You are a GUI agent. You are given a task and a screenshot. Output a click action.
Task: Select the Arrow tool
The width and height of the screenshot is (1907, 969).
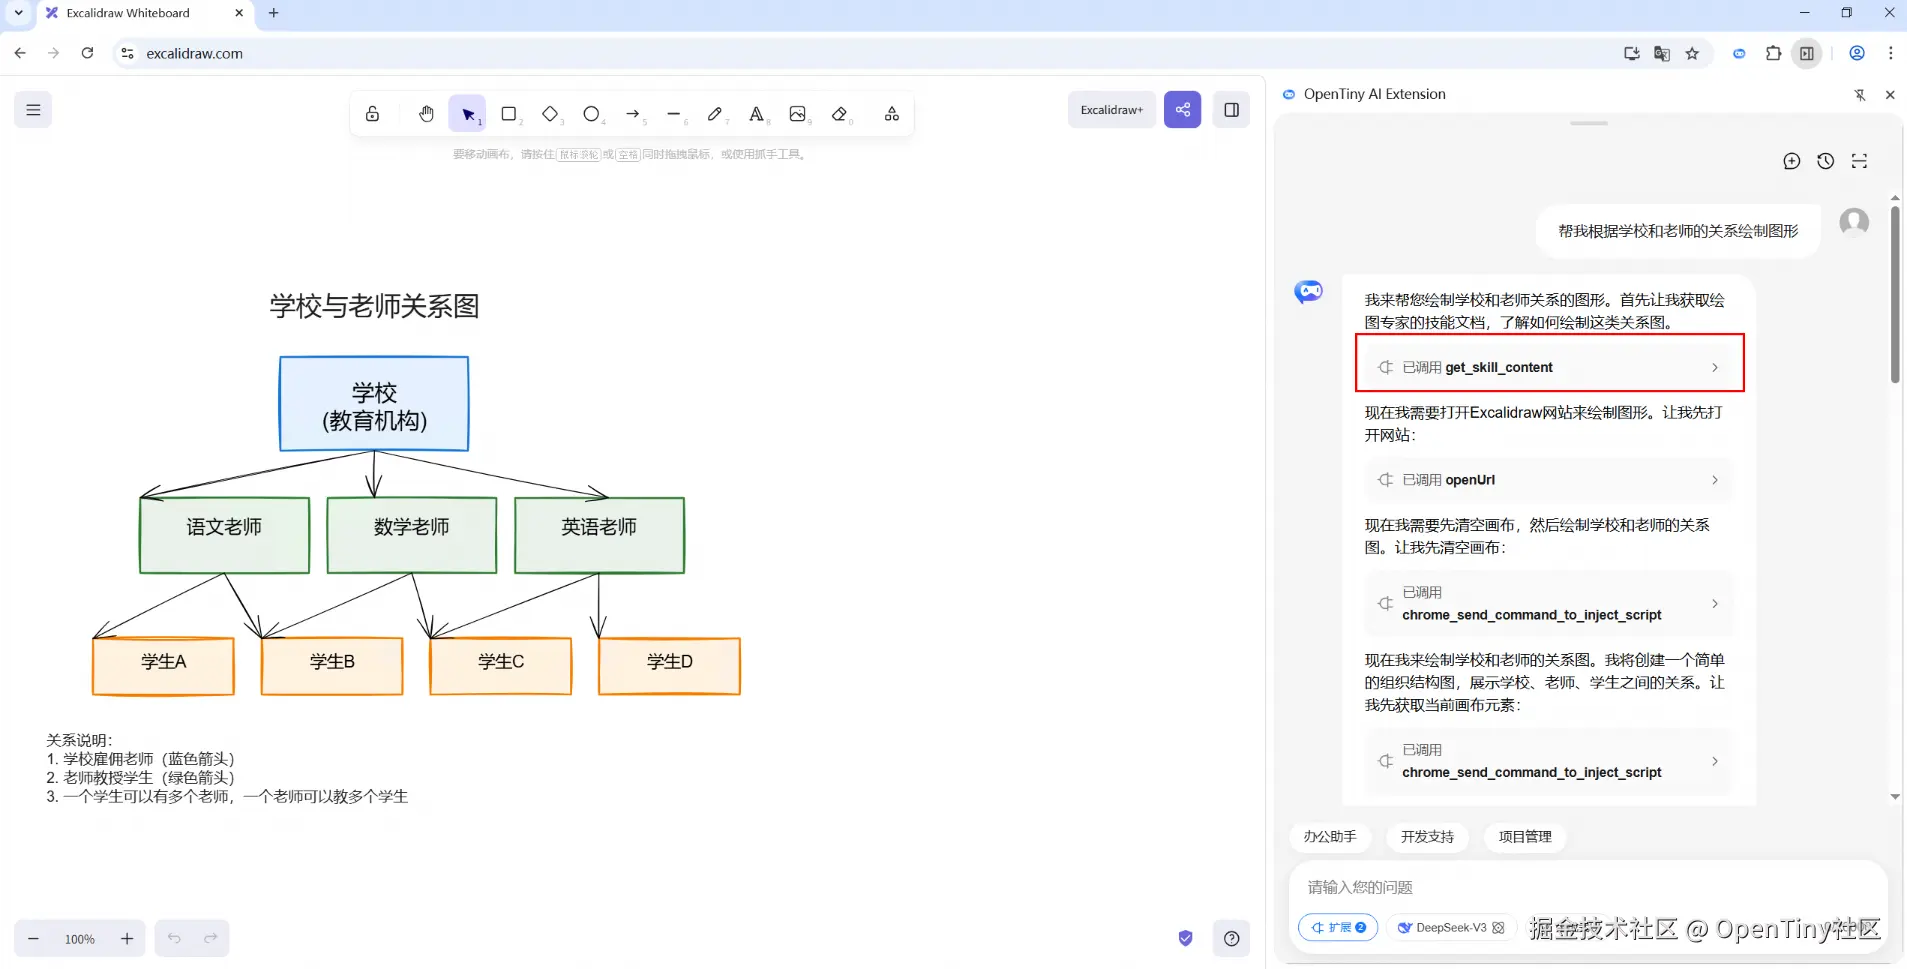tap(633, 114)
